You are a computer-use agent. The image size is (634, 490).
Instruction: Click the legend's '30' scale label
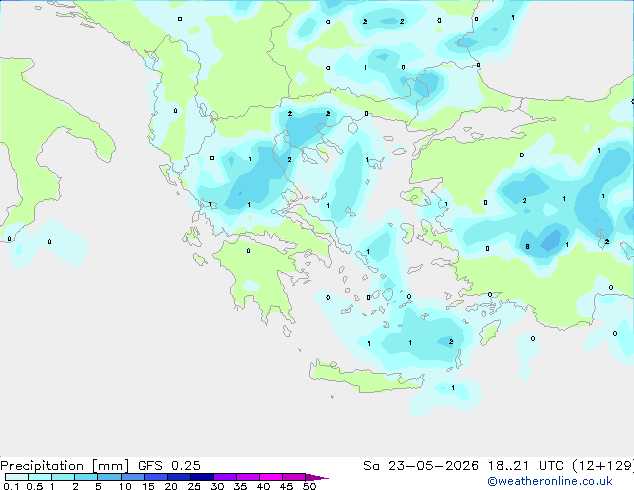pyautogui.click(x=217, y=486)
